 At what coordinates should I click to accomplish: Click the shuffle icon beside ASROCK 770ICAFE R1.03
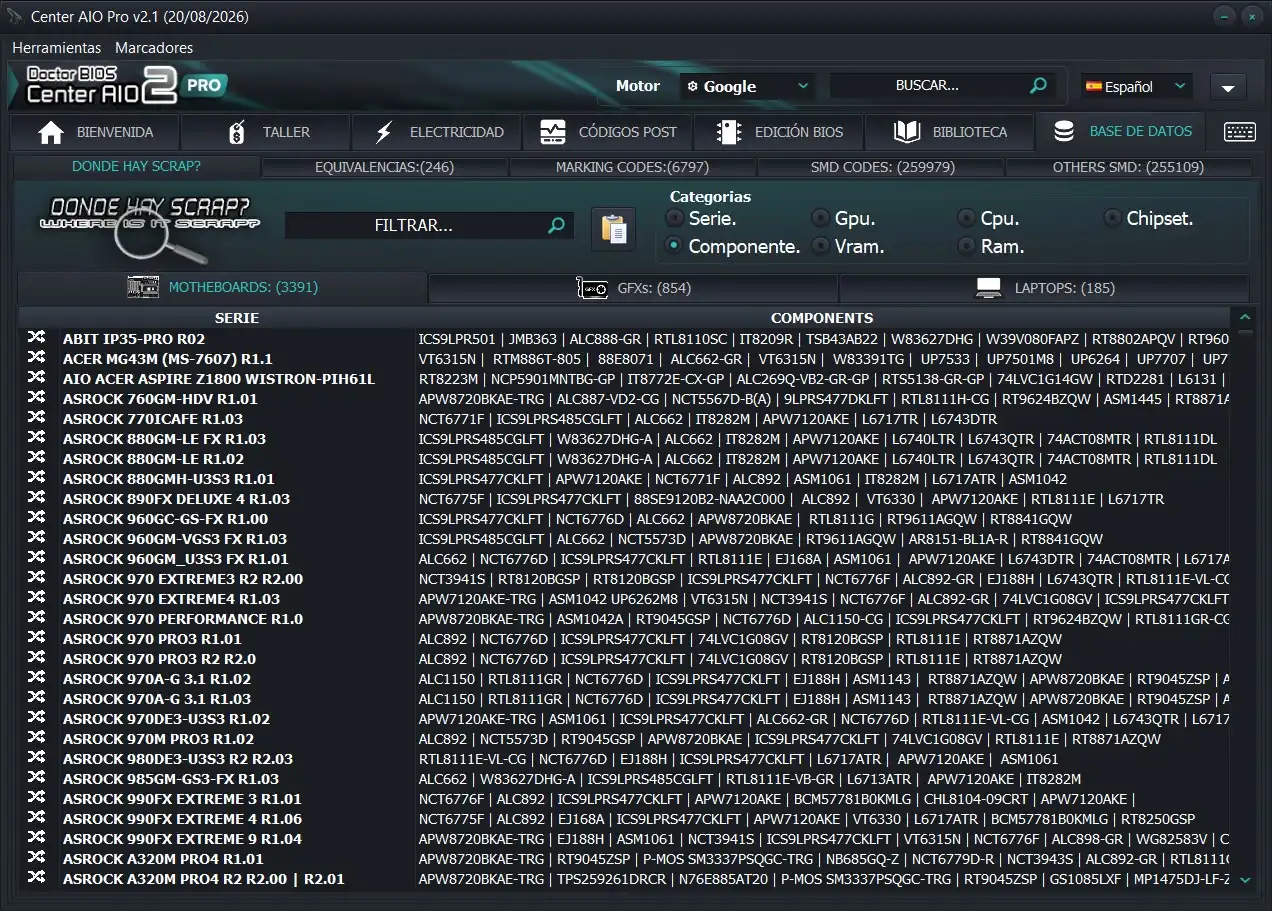point(37,419)
